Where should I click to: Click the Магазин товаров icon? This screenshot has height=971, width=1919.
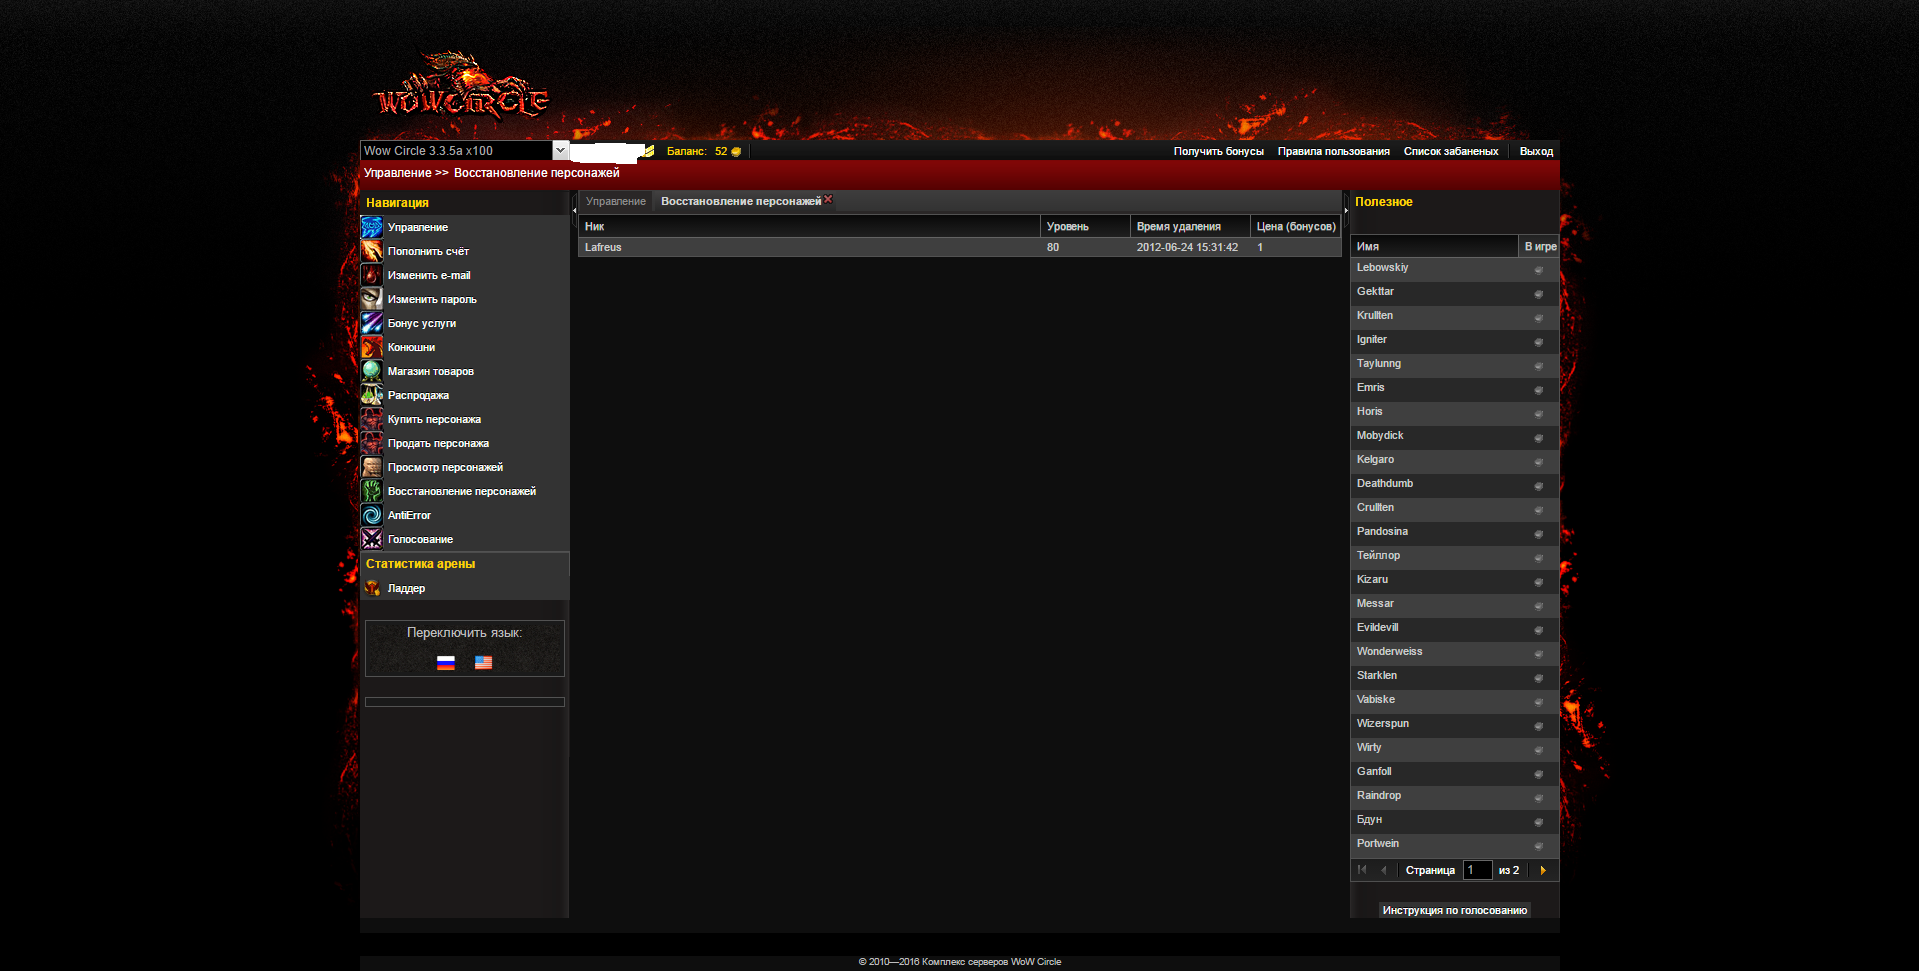pos(371,371)
